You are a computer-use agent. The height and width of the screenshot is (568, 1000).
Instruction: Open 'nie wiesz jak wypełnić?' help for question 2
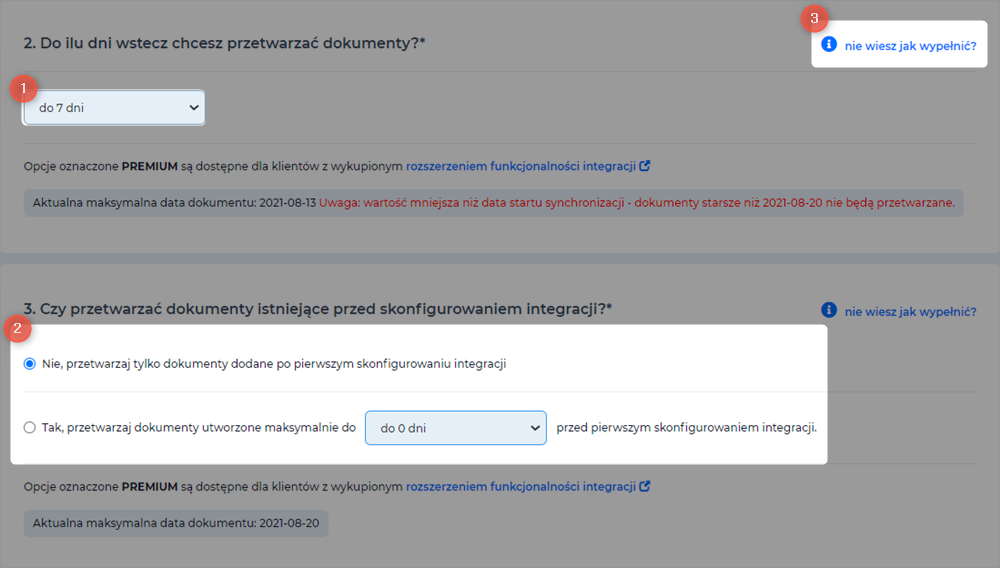[x=910, y=46]
